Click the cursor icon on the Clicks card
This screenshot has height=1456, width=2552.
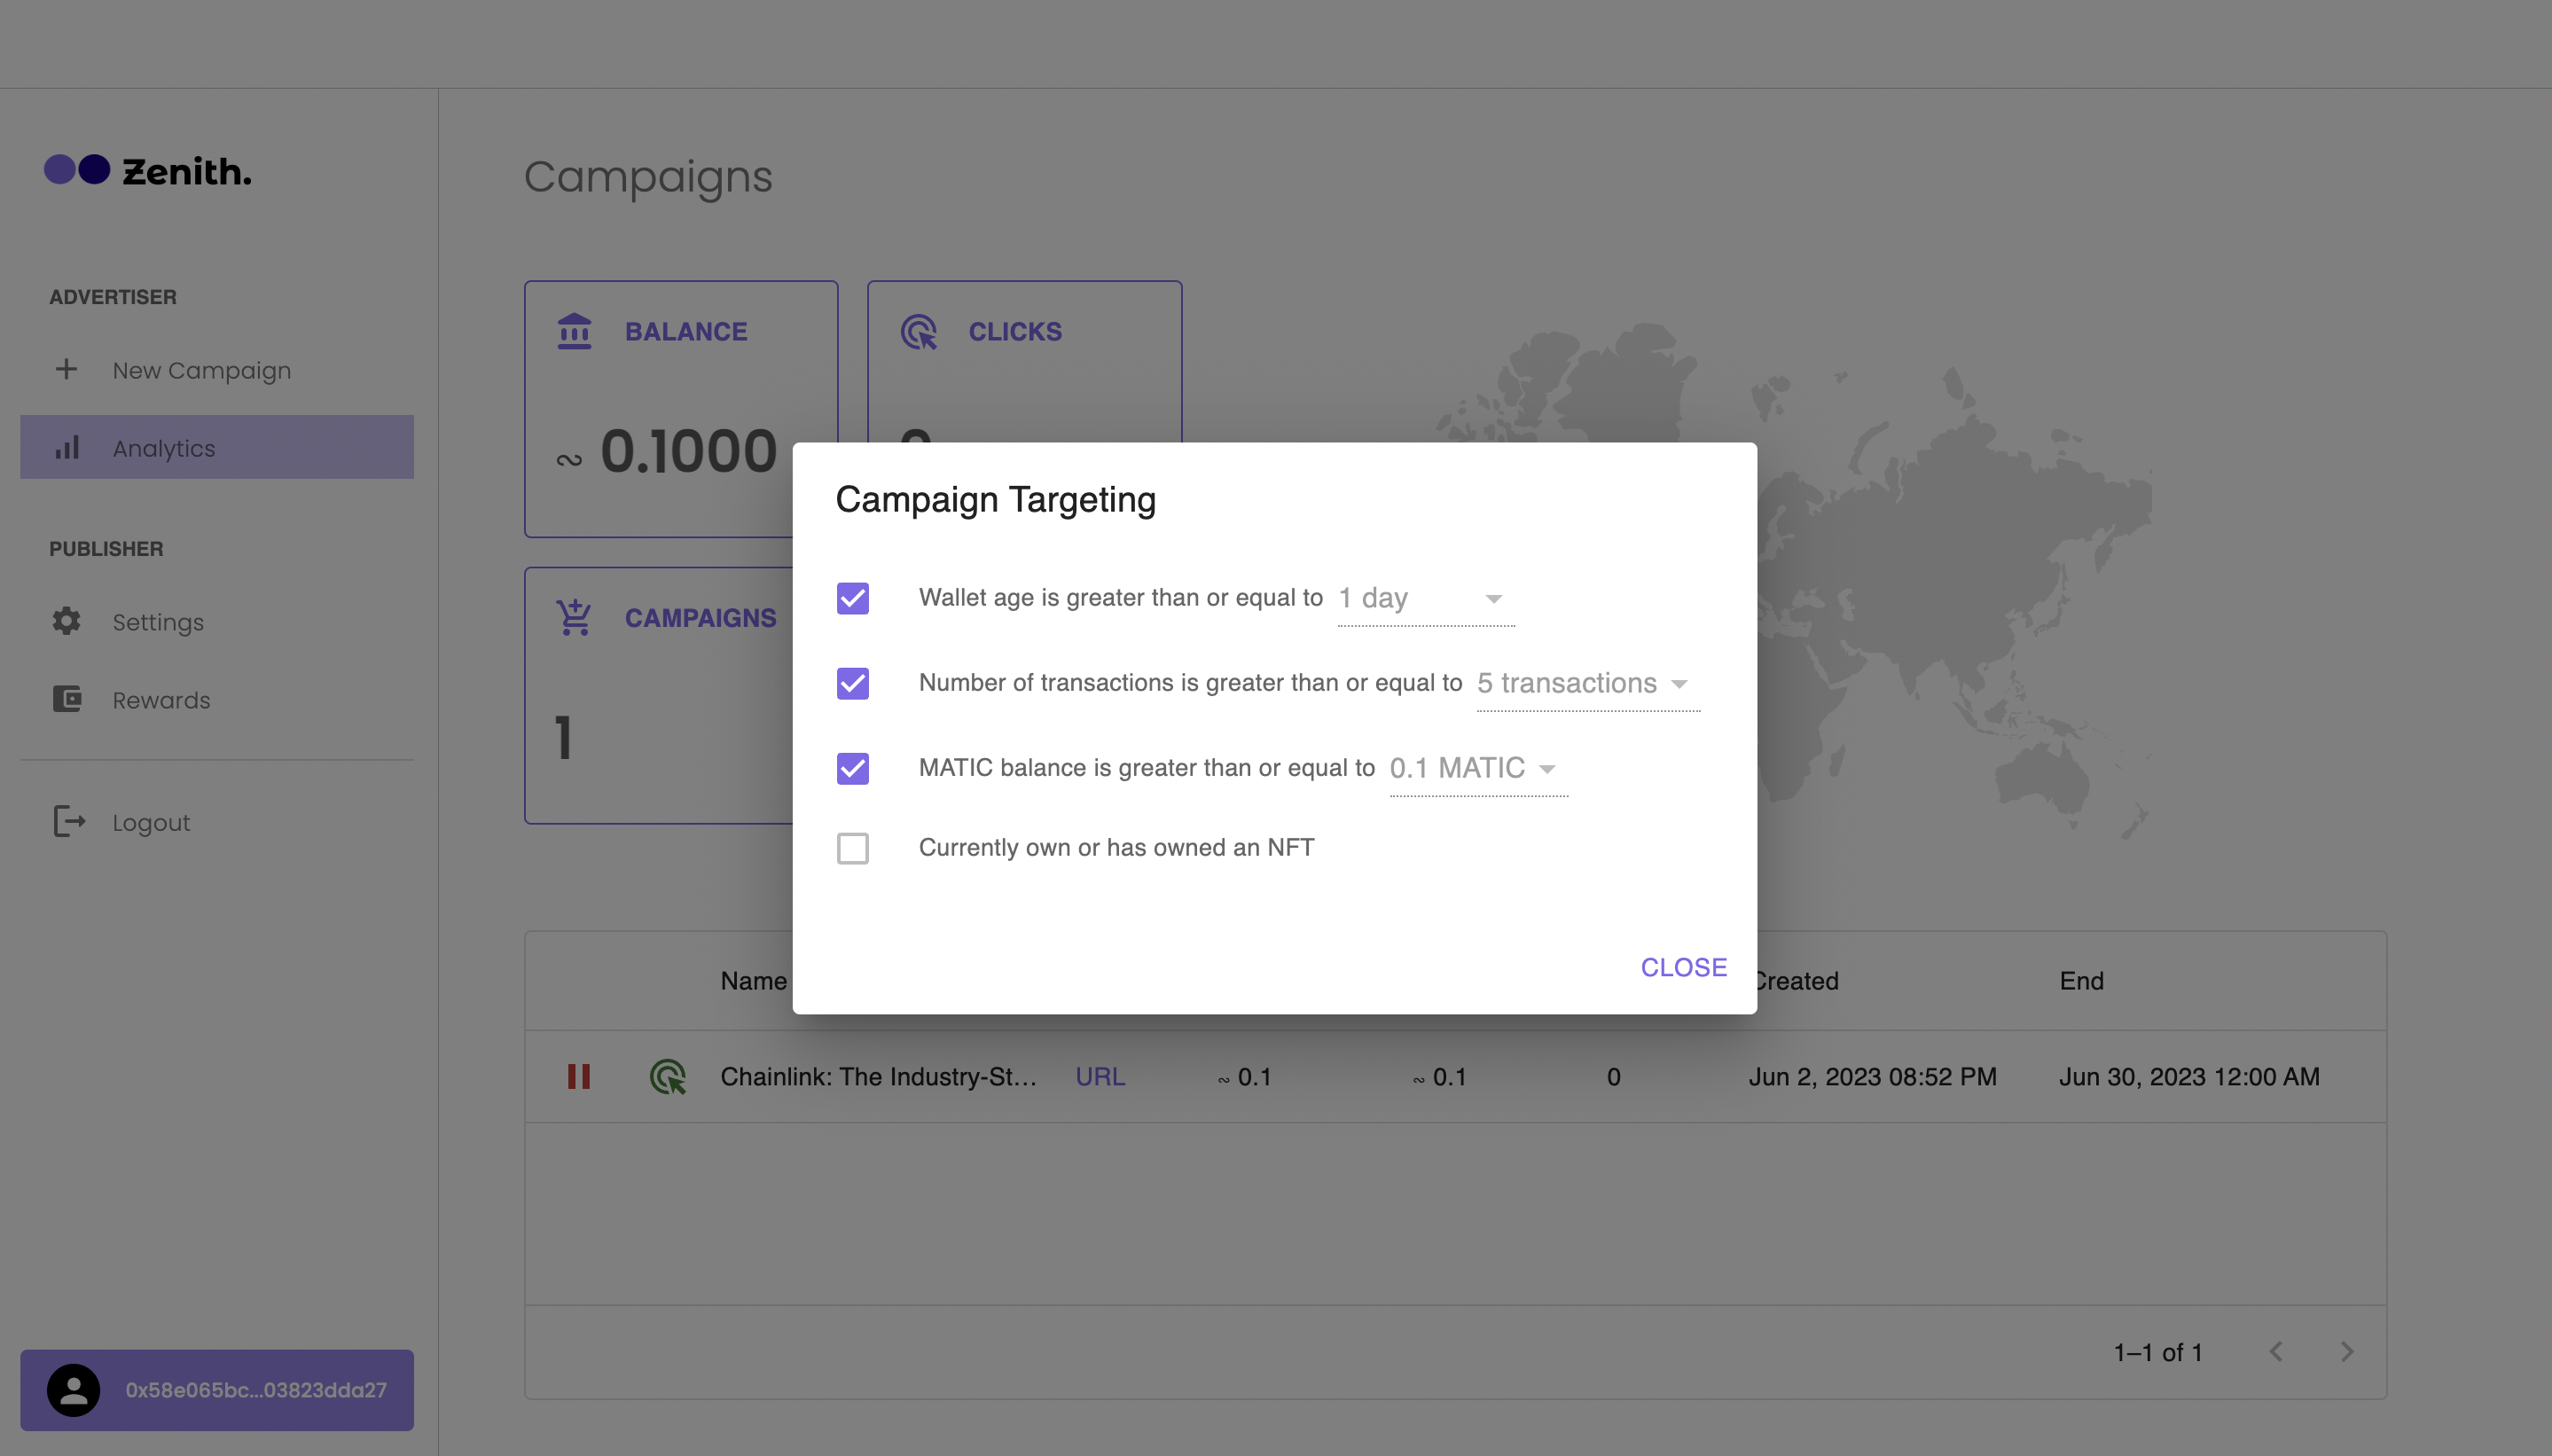click(x=918, y=331)
